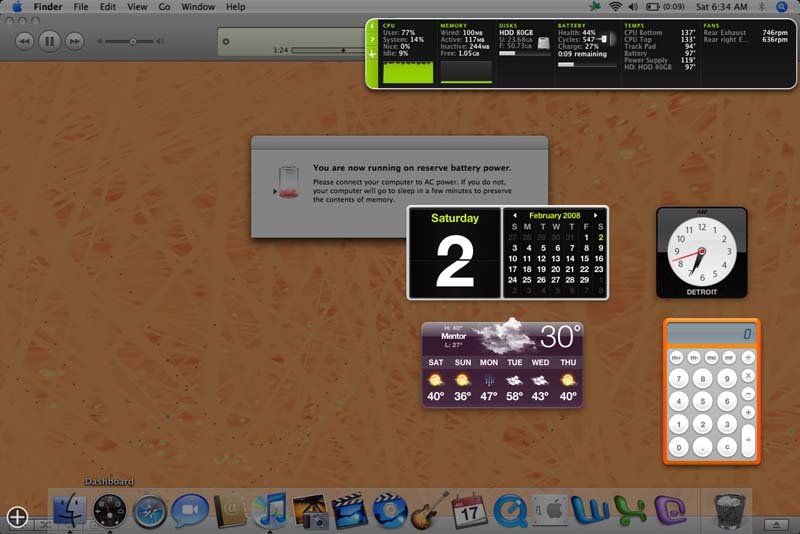Click the green leaf menu bar icon
The height and width of the screenshot is (534, 800).
[x=595, y=7]
